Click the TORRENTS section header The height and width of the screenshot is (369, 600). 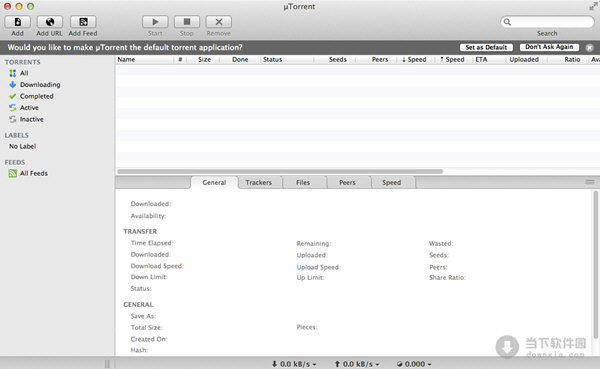pos(23,62)
